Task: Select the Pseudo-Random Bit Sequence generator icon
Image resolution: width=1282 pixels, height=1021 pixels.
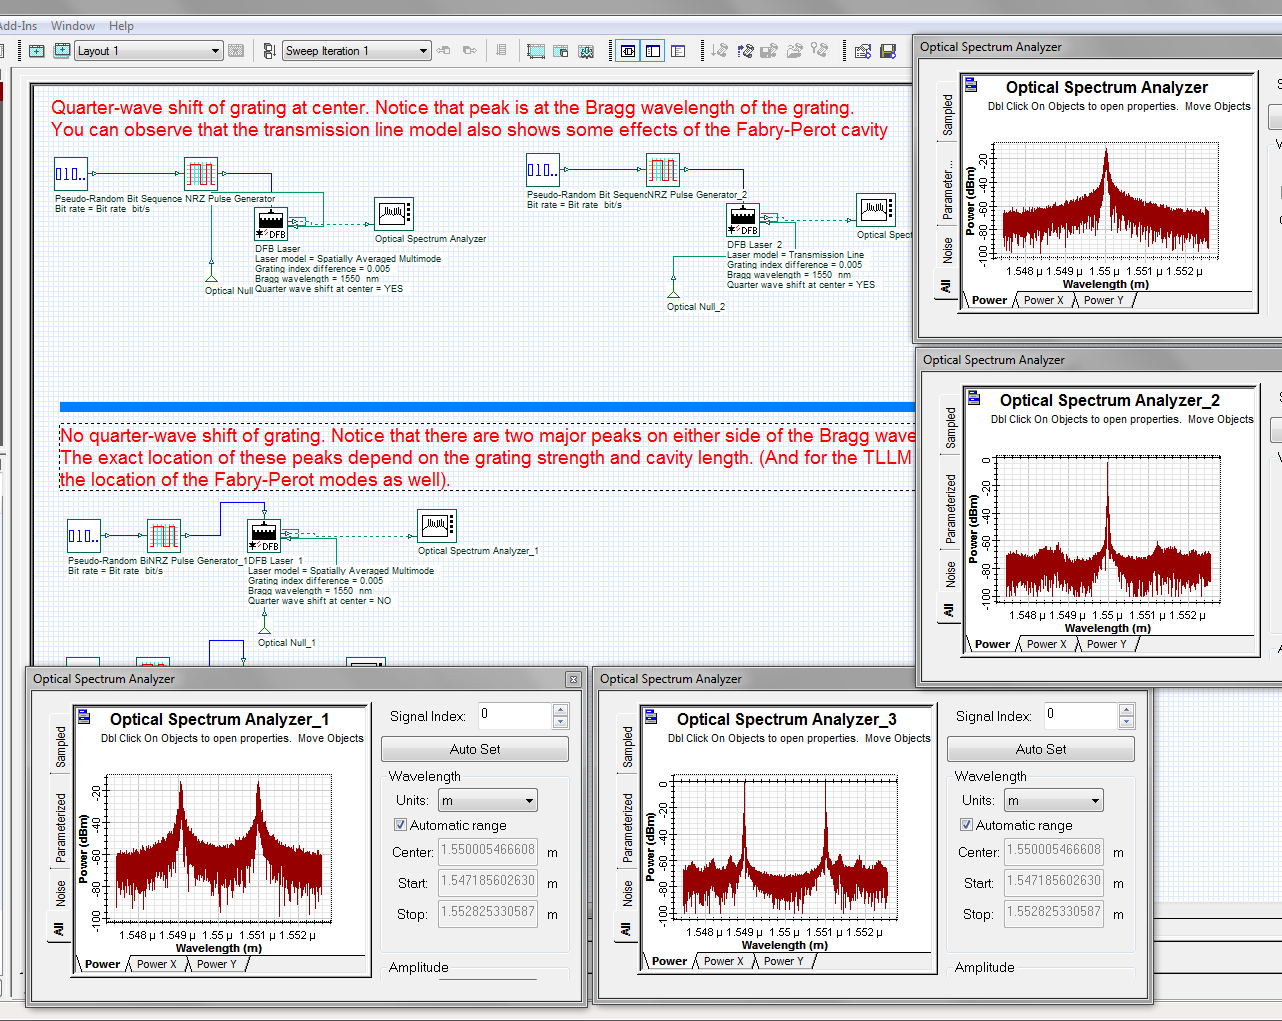Action: pos(71,172)
